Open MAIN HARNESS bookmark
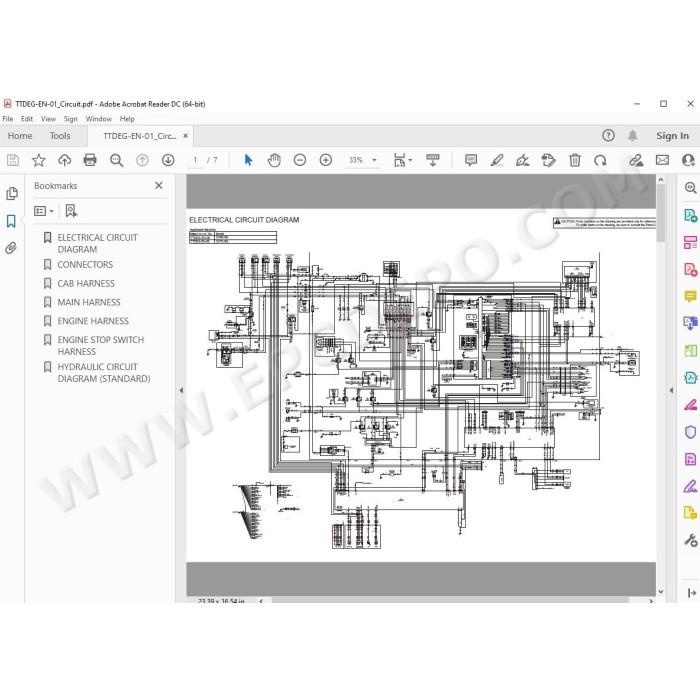The image size is (700, 700). tap(89, 302)
